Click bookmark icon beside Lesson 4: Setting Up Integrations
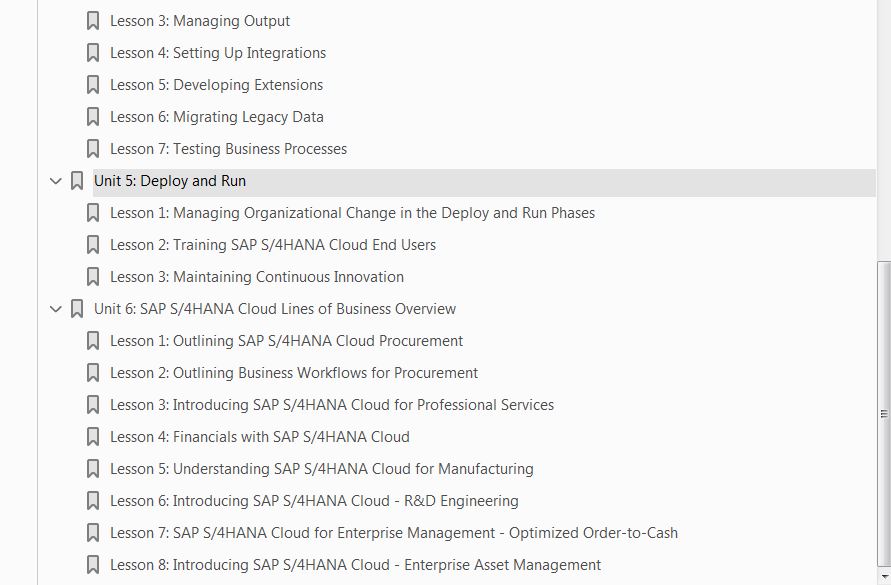 (x=93, y=53)
